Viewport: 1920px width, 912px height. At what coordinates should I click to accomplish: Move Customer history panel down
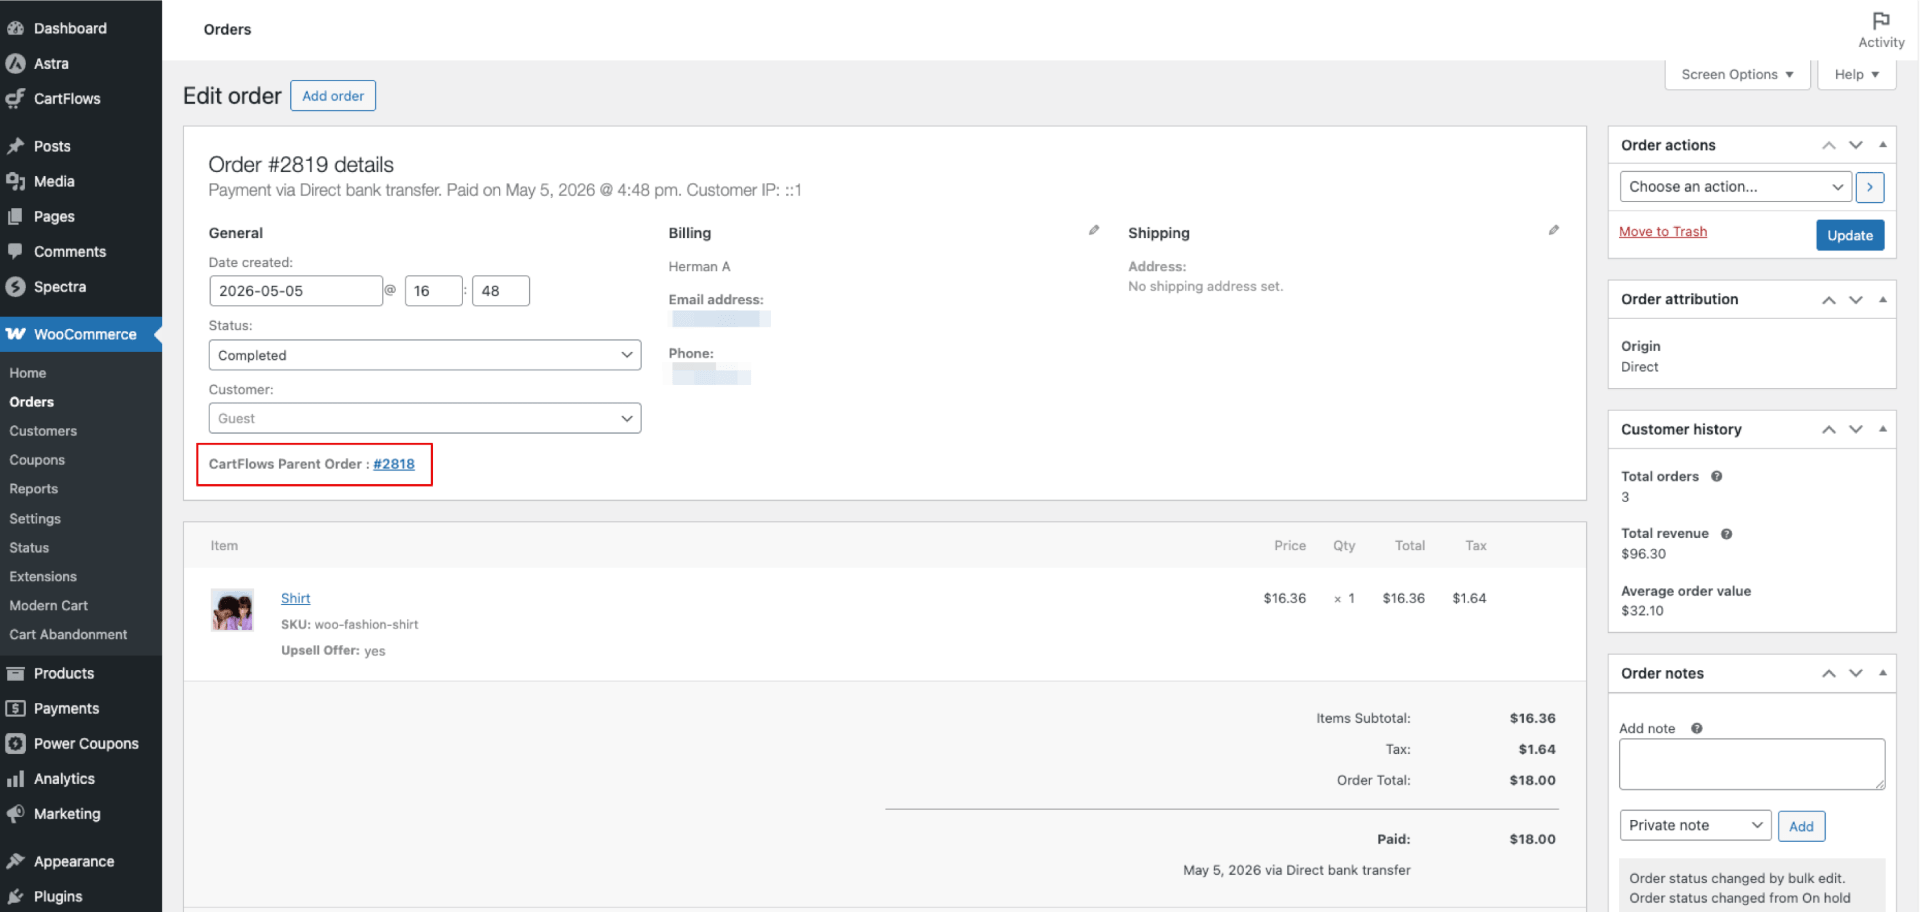1855,429
